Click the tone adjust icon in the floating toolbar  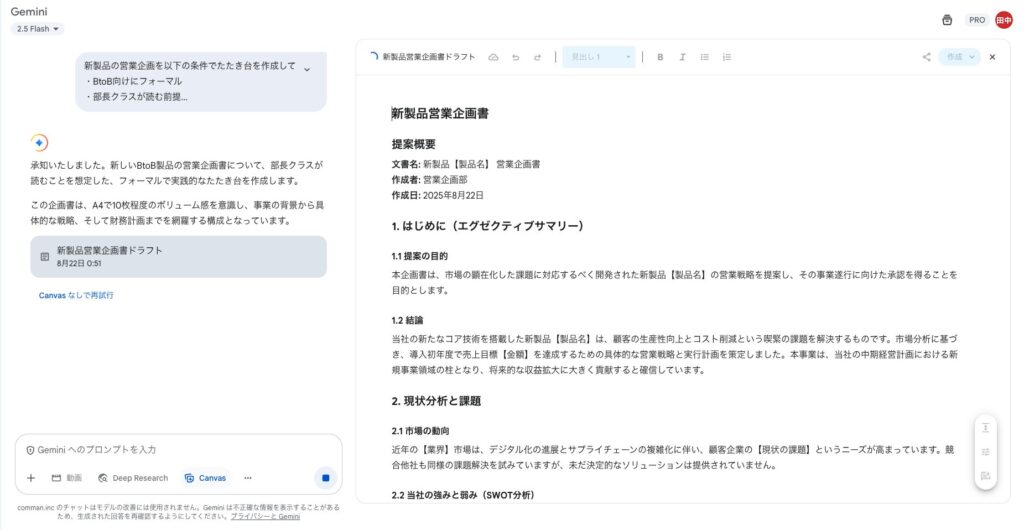pyautogui.click(x=985, y=452)
